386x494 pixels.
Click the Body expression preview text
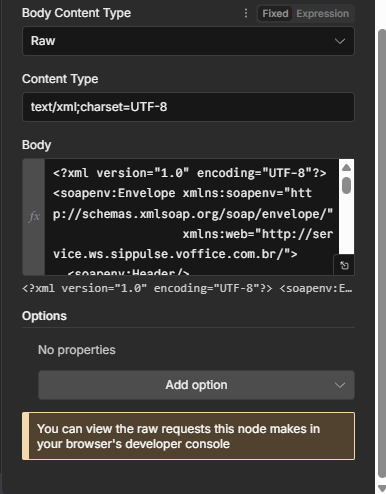(x=187, y=288)
